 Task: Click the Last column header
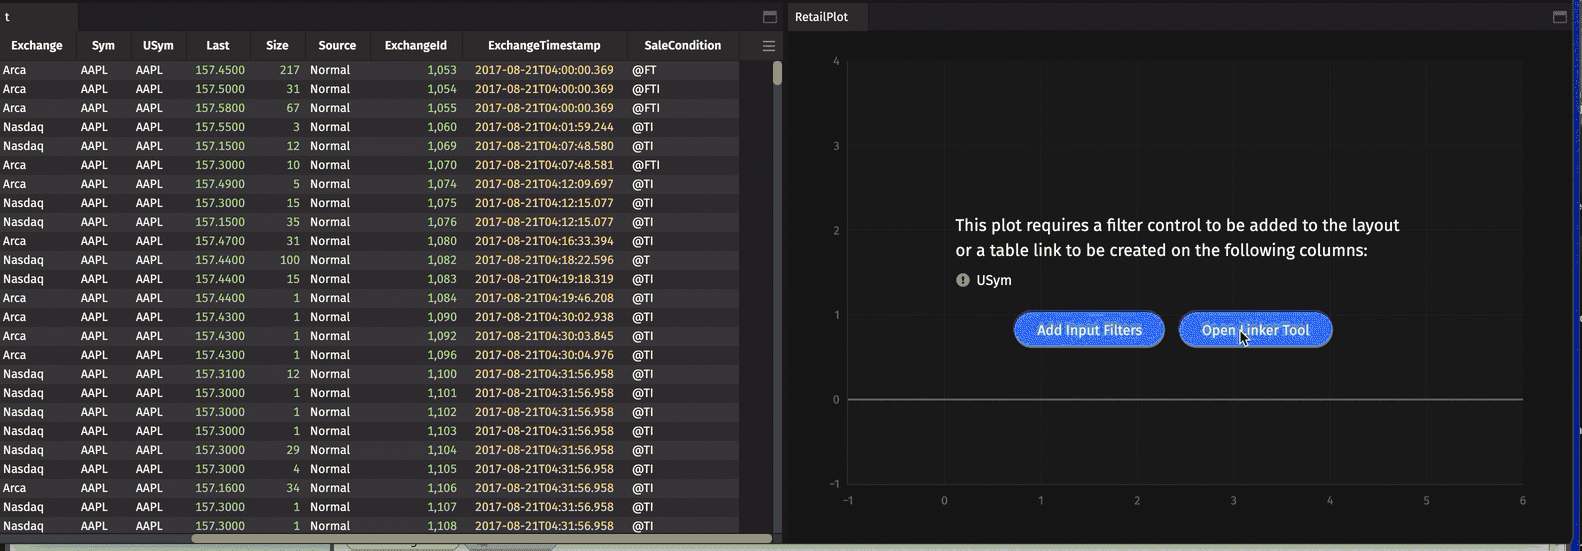pos(218,46)
